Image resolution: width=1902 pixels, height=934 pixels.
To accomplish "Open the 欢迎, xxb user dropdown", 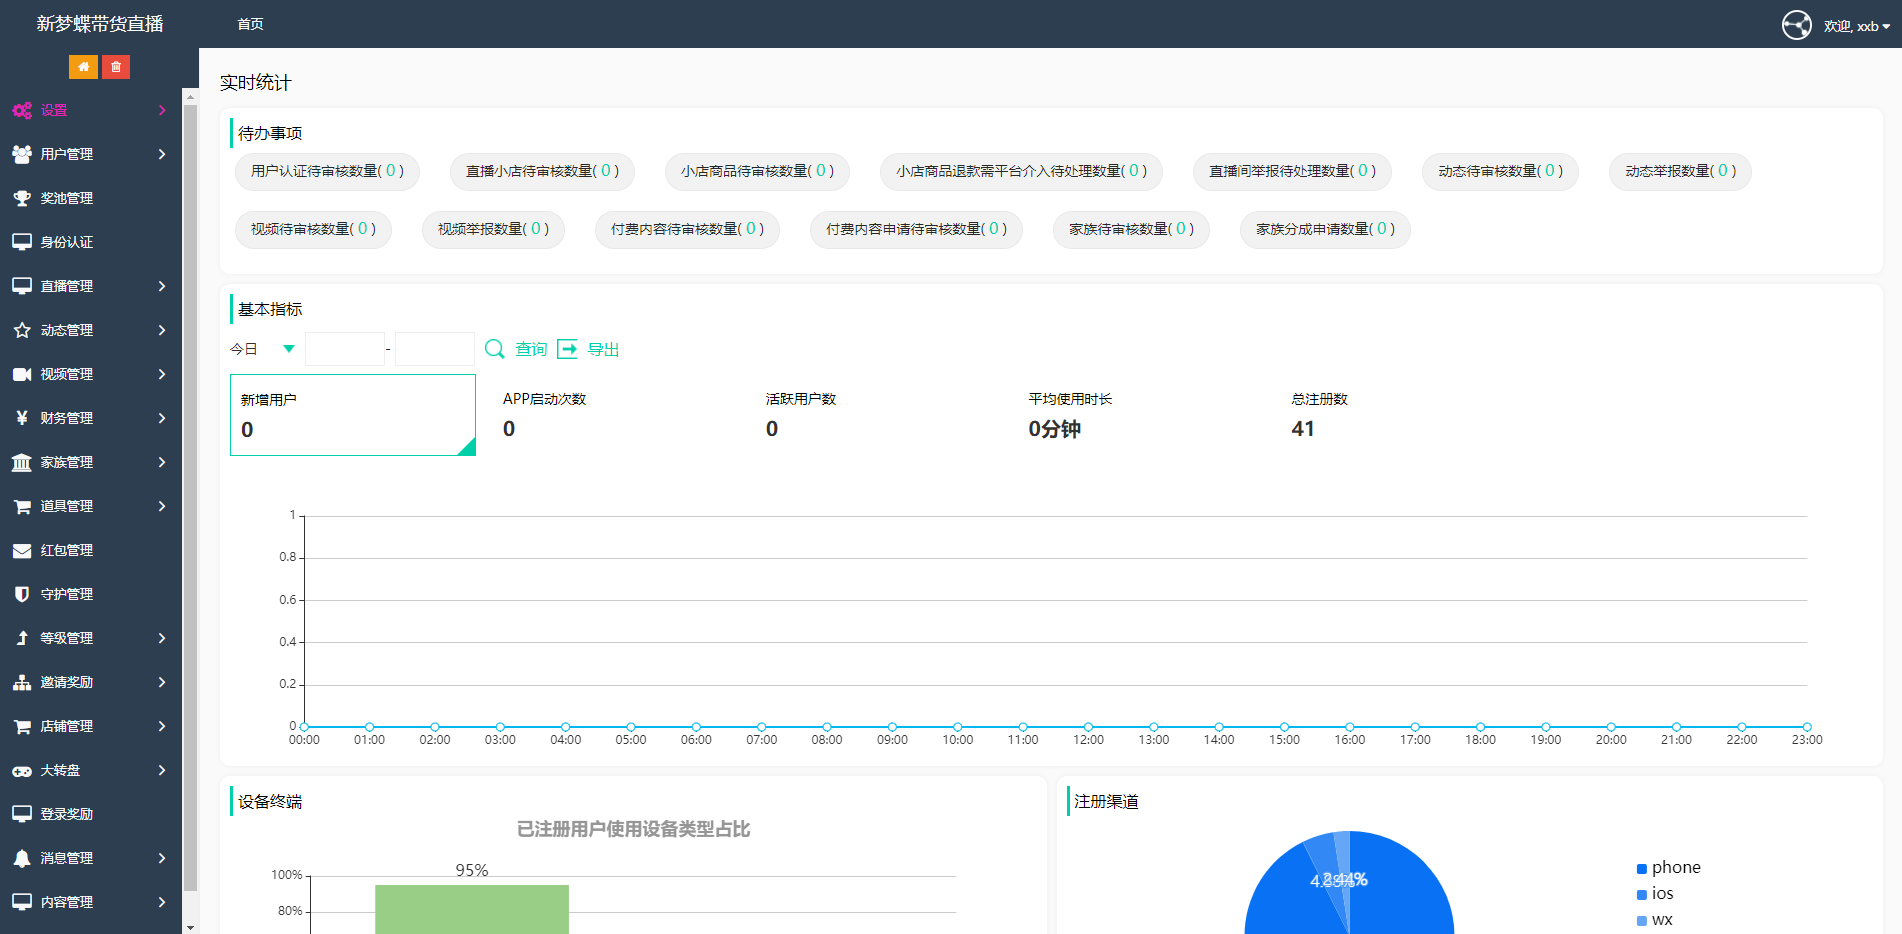I will click(1856, 26).
